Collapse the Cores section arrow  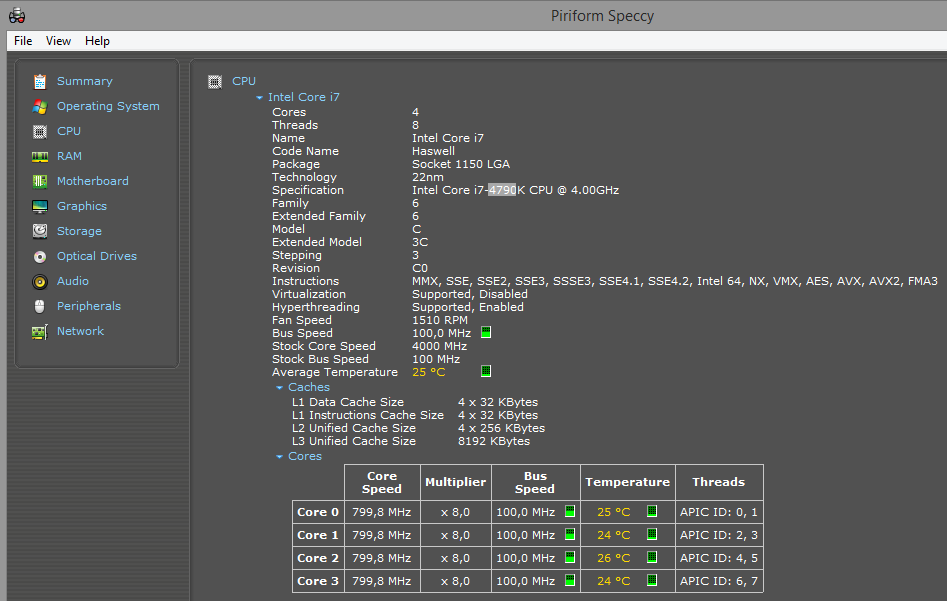coord(279,457)
